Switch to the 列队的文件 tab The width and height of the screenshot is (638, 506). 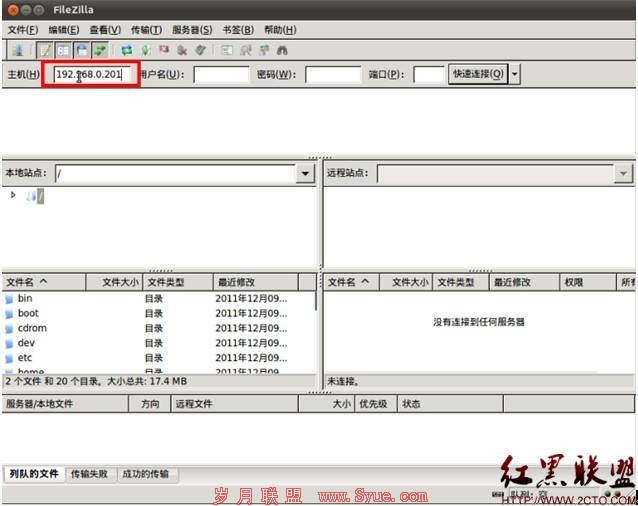point(34,474)
